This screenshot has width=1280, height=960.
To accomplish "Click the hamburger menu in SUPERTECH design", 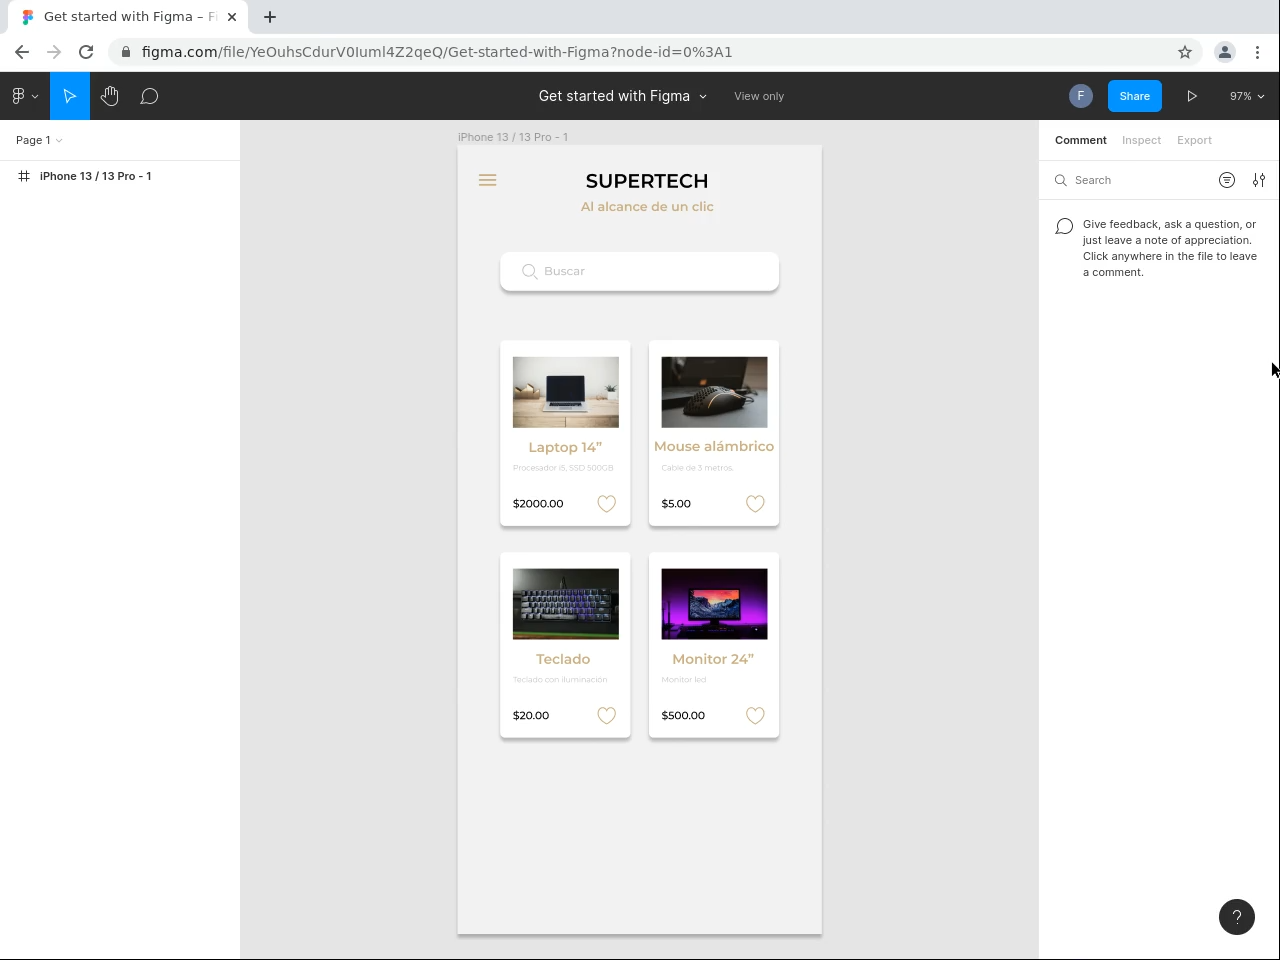I will (488, 180).
